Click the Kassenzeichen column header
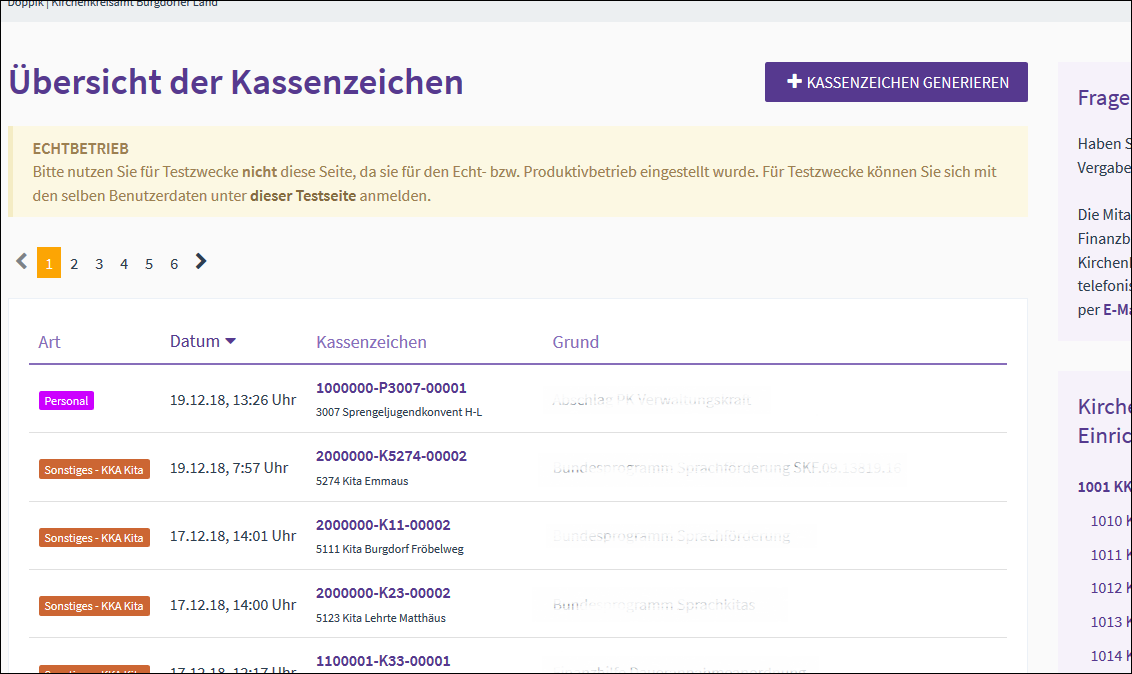Viewport: 1132px width, 674px height. (371, 341)
